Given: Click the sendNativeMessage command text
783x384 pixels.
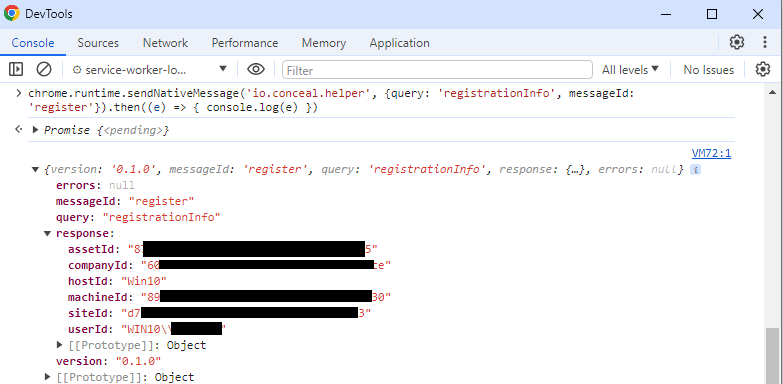Looking at the screenshot, I should (x=331, y=100).
